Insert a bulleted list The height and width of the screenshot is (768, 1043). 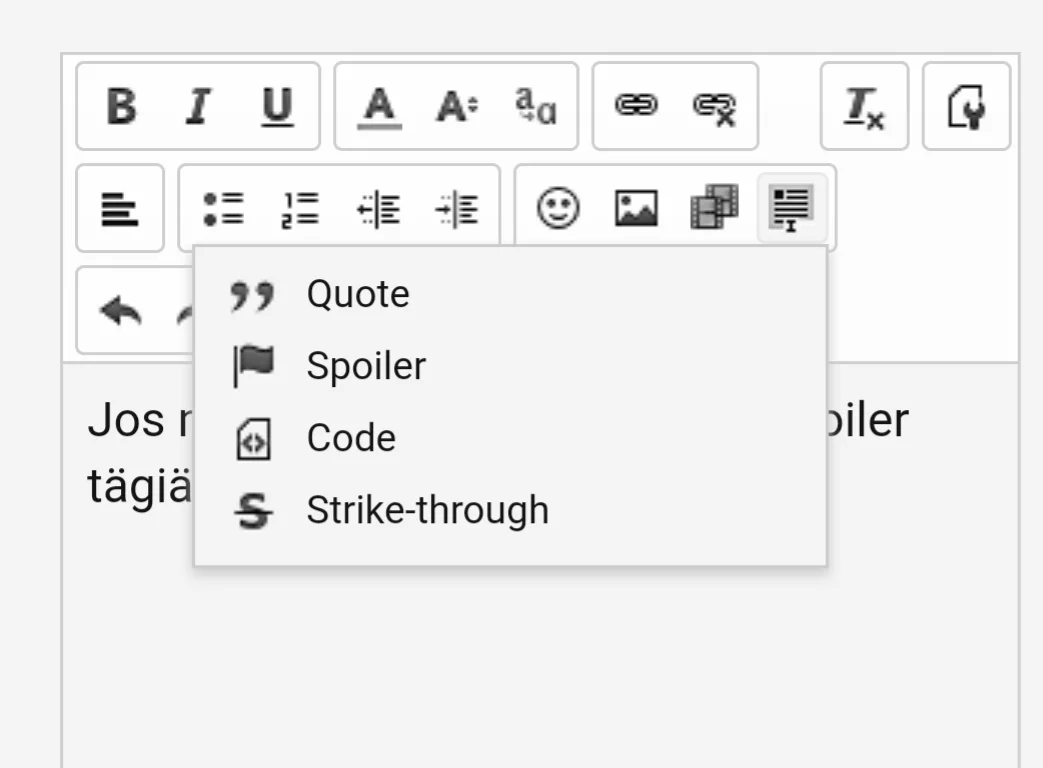(x=223, y=208)
